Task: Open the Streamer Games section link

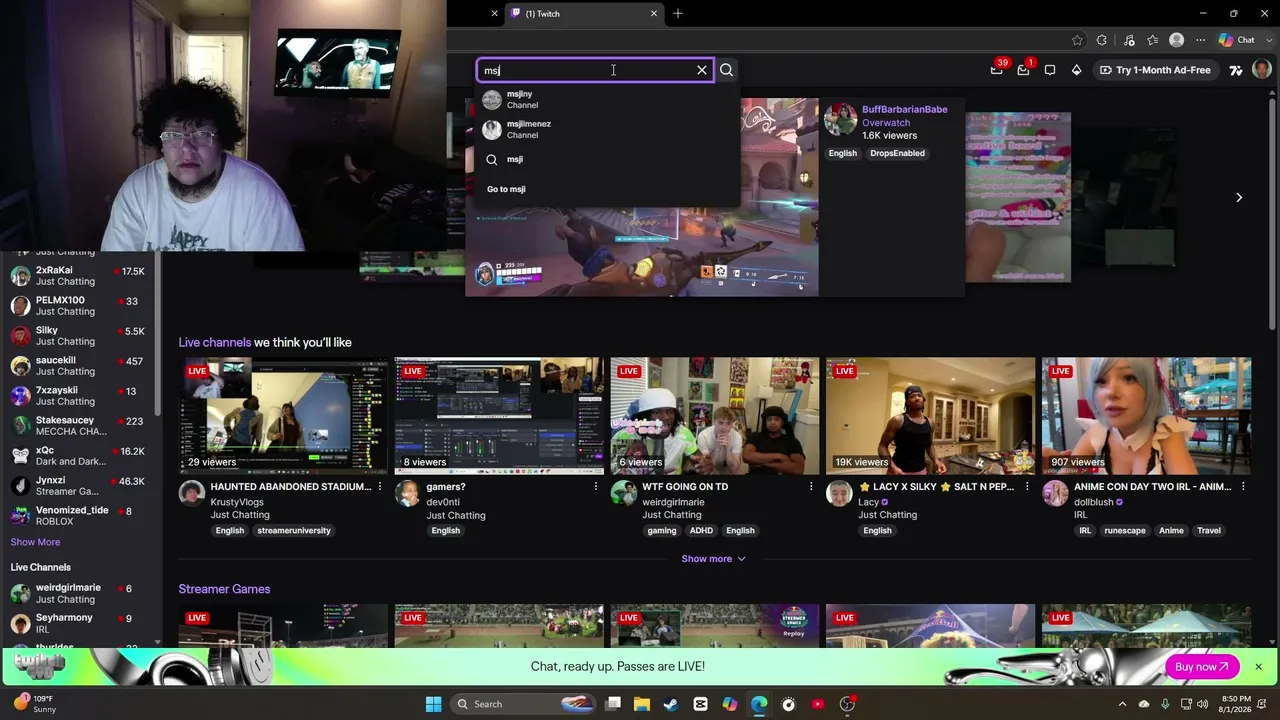Action: [224, 589]
